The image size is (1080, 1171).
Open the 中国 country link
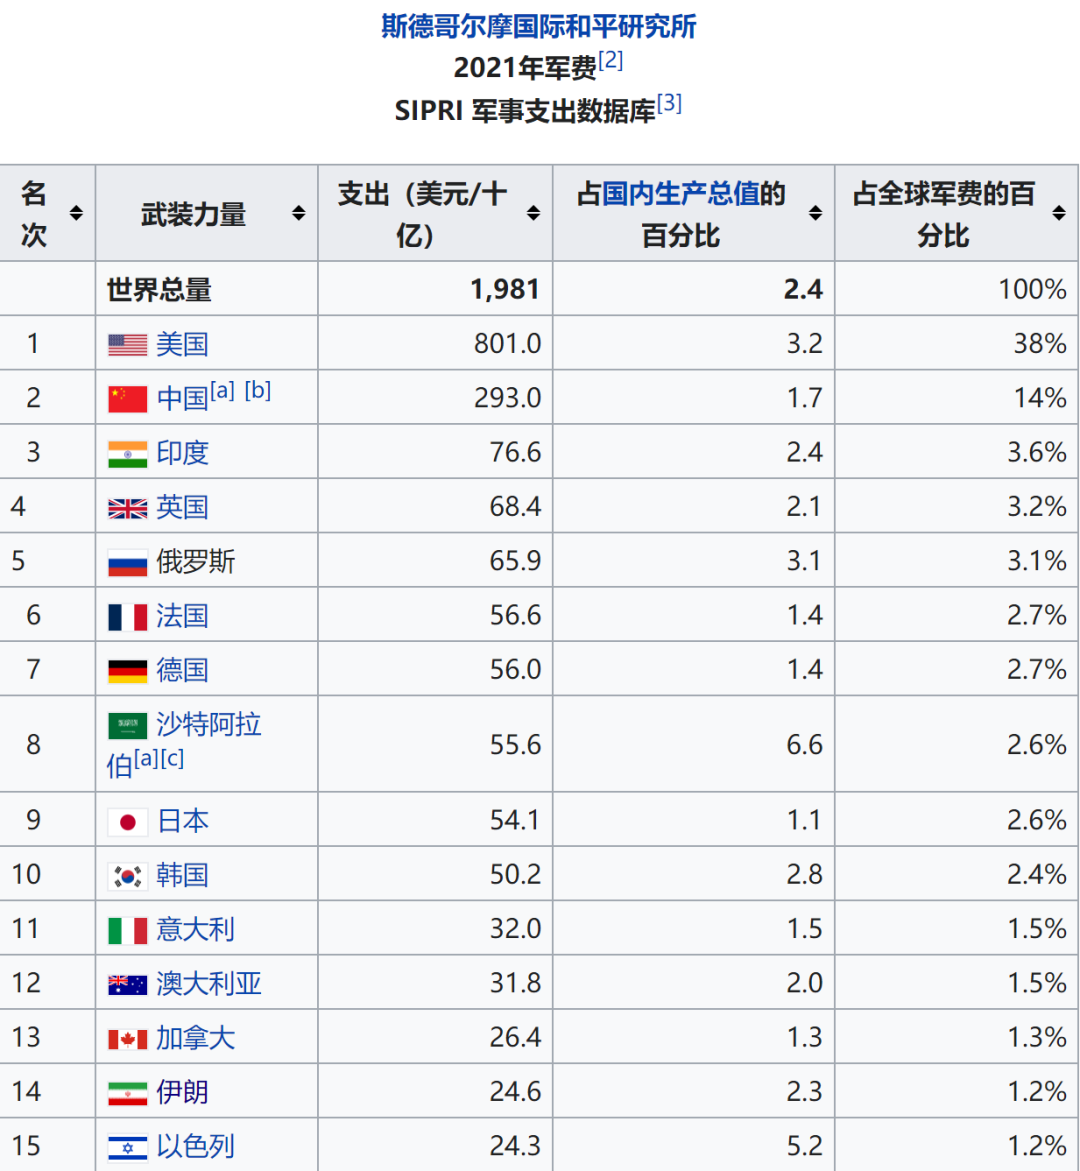click(182, 399)
